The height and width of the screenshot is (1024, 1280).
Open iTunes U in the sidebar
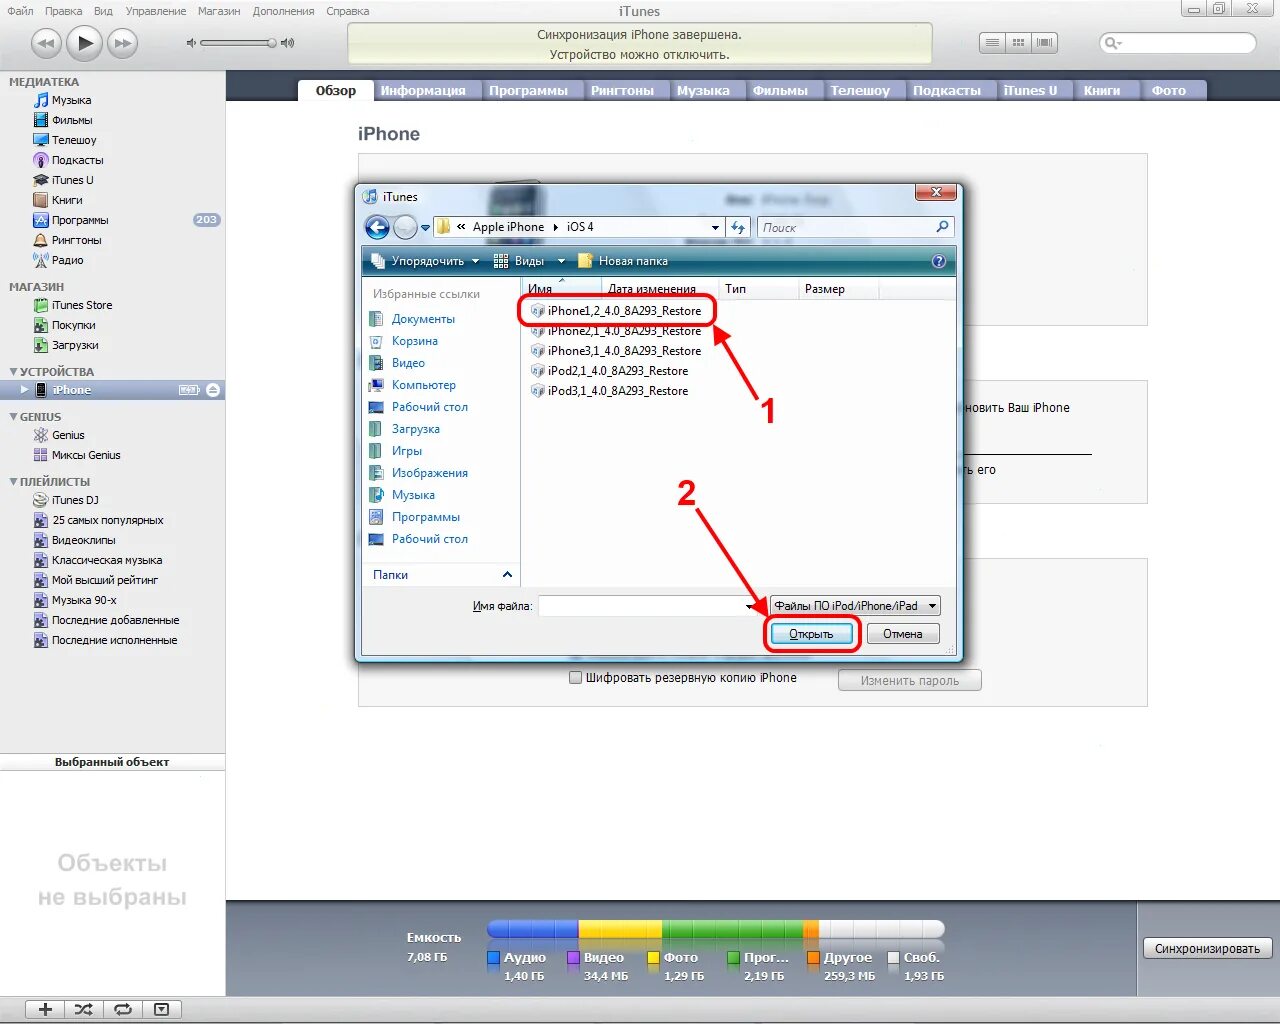pos(72,180)
